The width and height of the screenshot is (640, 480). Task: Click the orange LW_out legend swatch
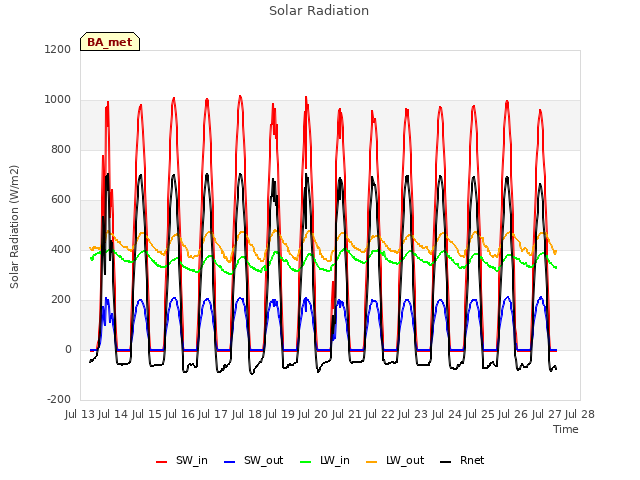(x=372, y=462)
